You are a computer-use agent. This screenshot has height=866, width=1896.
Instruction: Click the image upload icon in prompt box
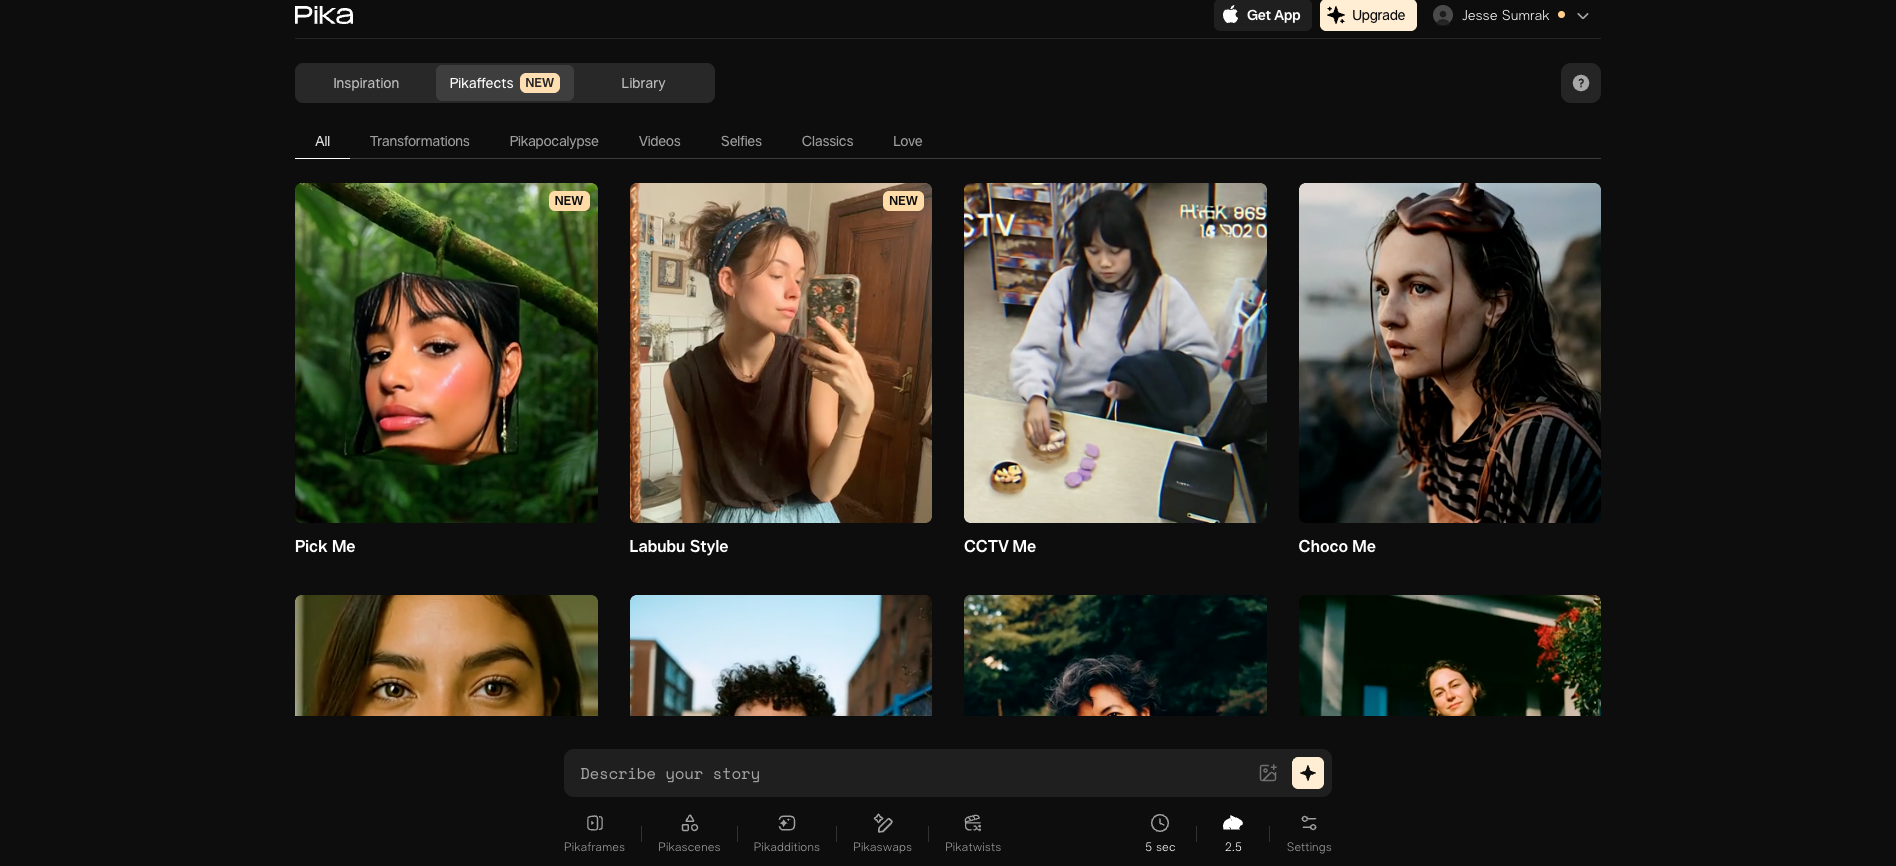1268,773
